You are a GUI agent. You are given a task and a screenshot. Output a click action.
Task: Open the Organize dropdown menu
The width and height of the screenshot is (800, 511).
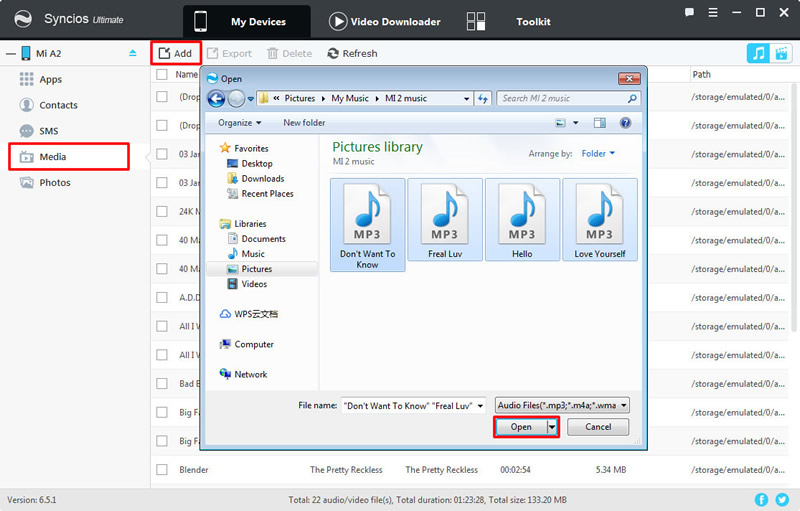tap(239, 123)
